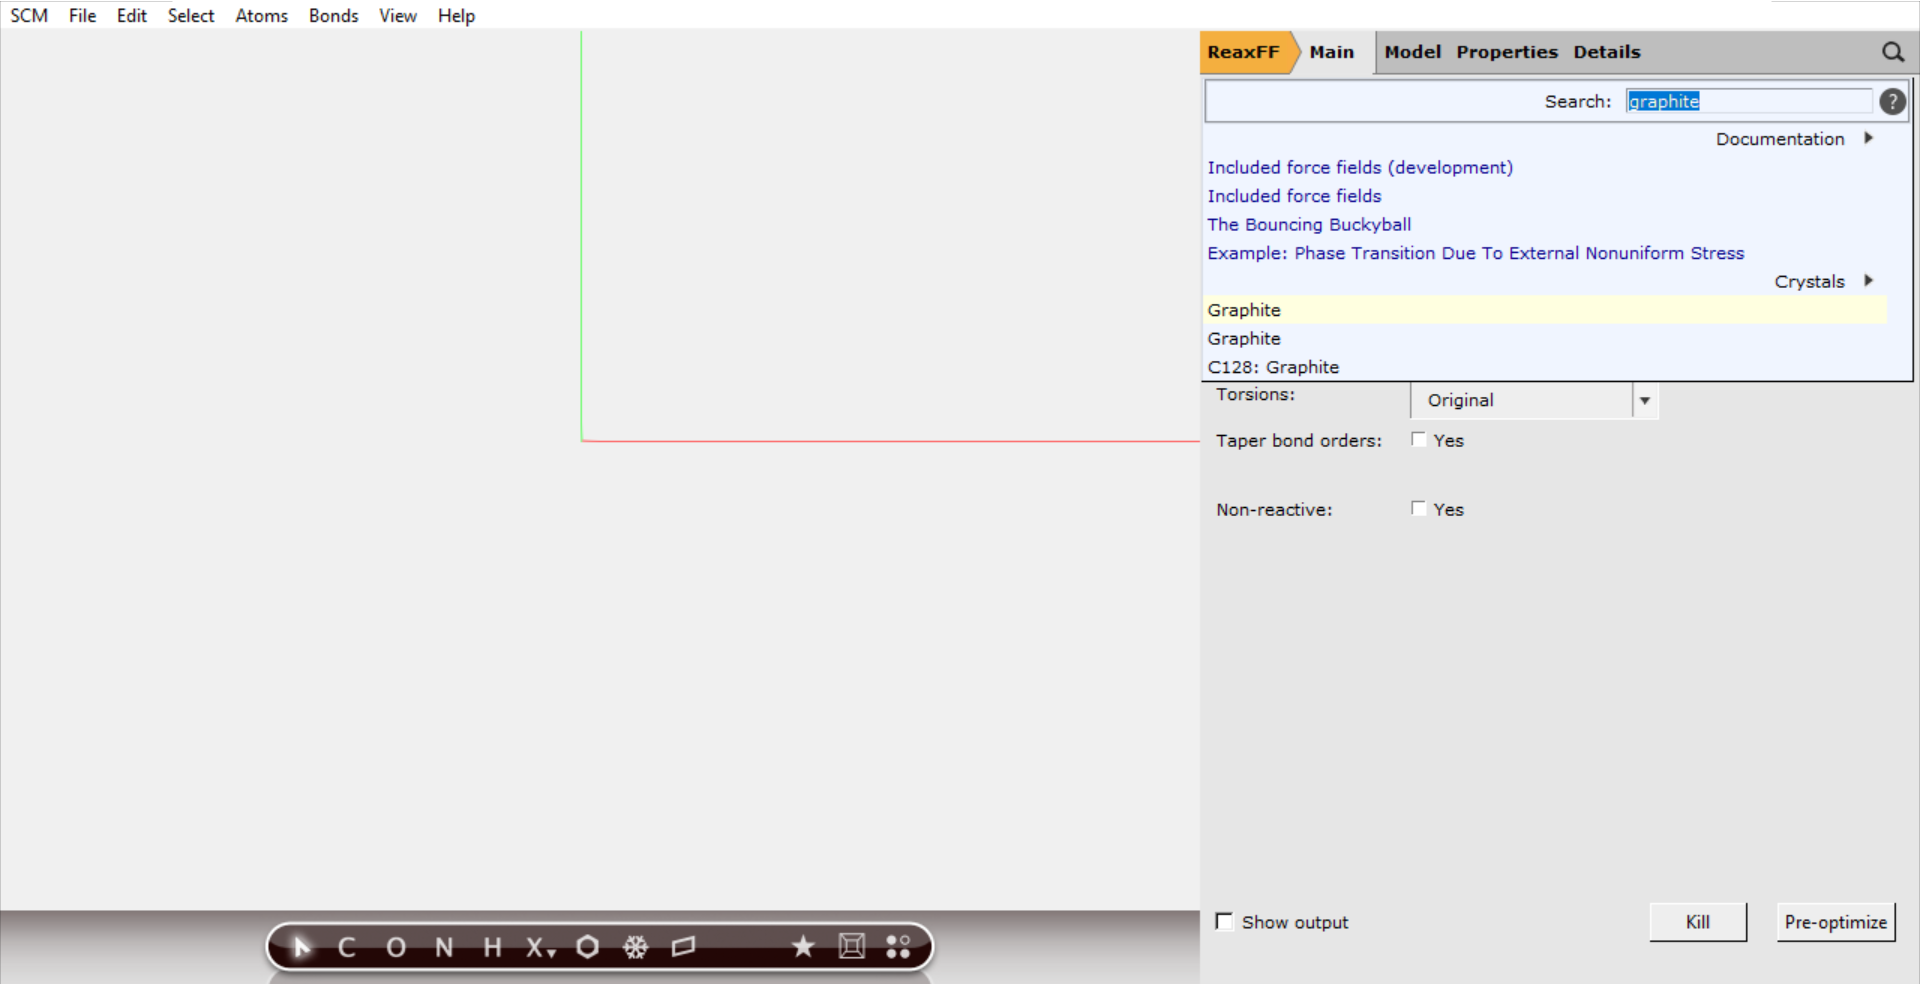Enable Show output
This screenshot has width=1920, height=984.
(x=1223, y=921)
